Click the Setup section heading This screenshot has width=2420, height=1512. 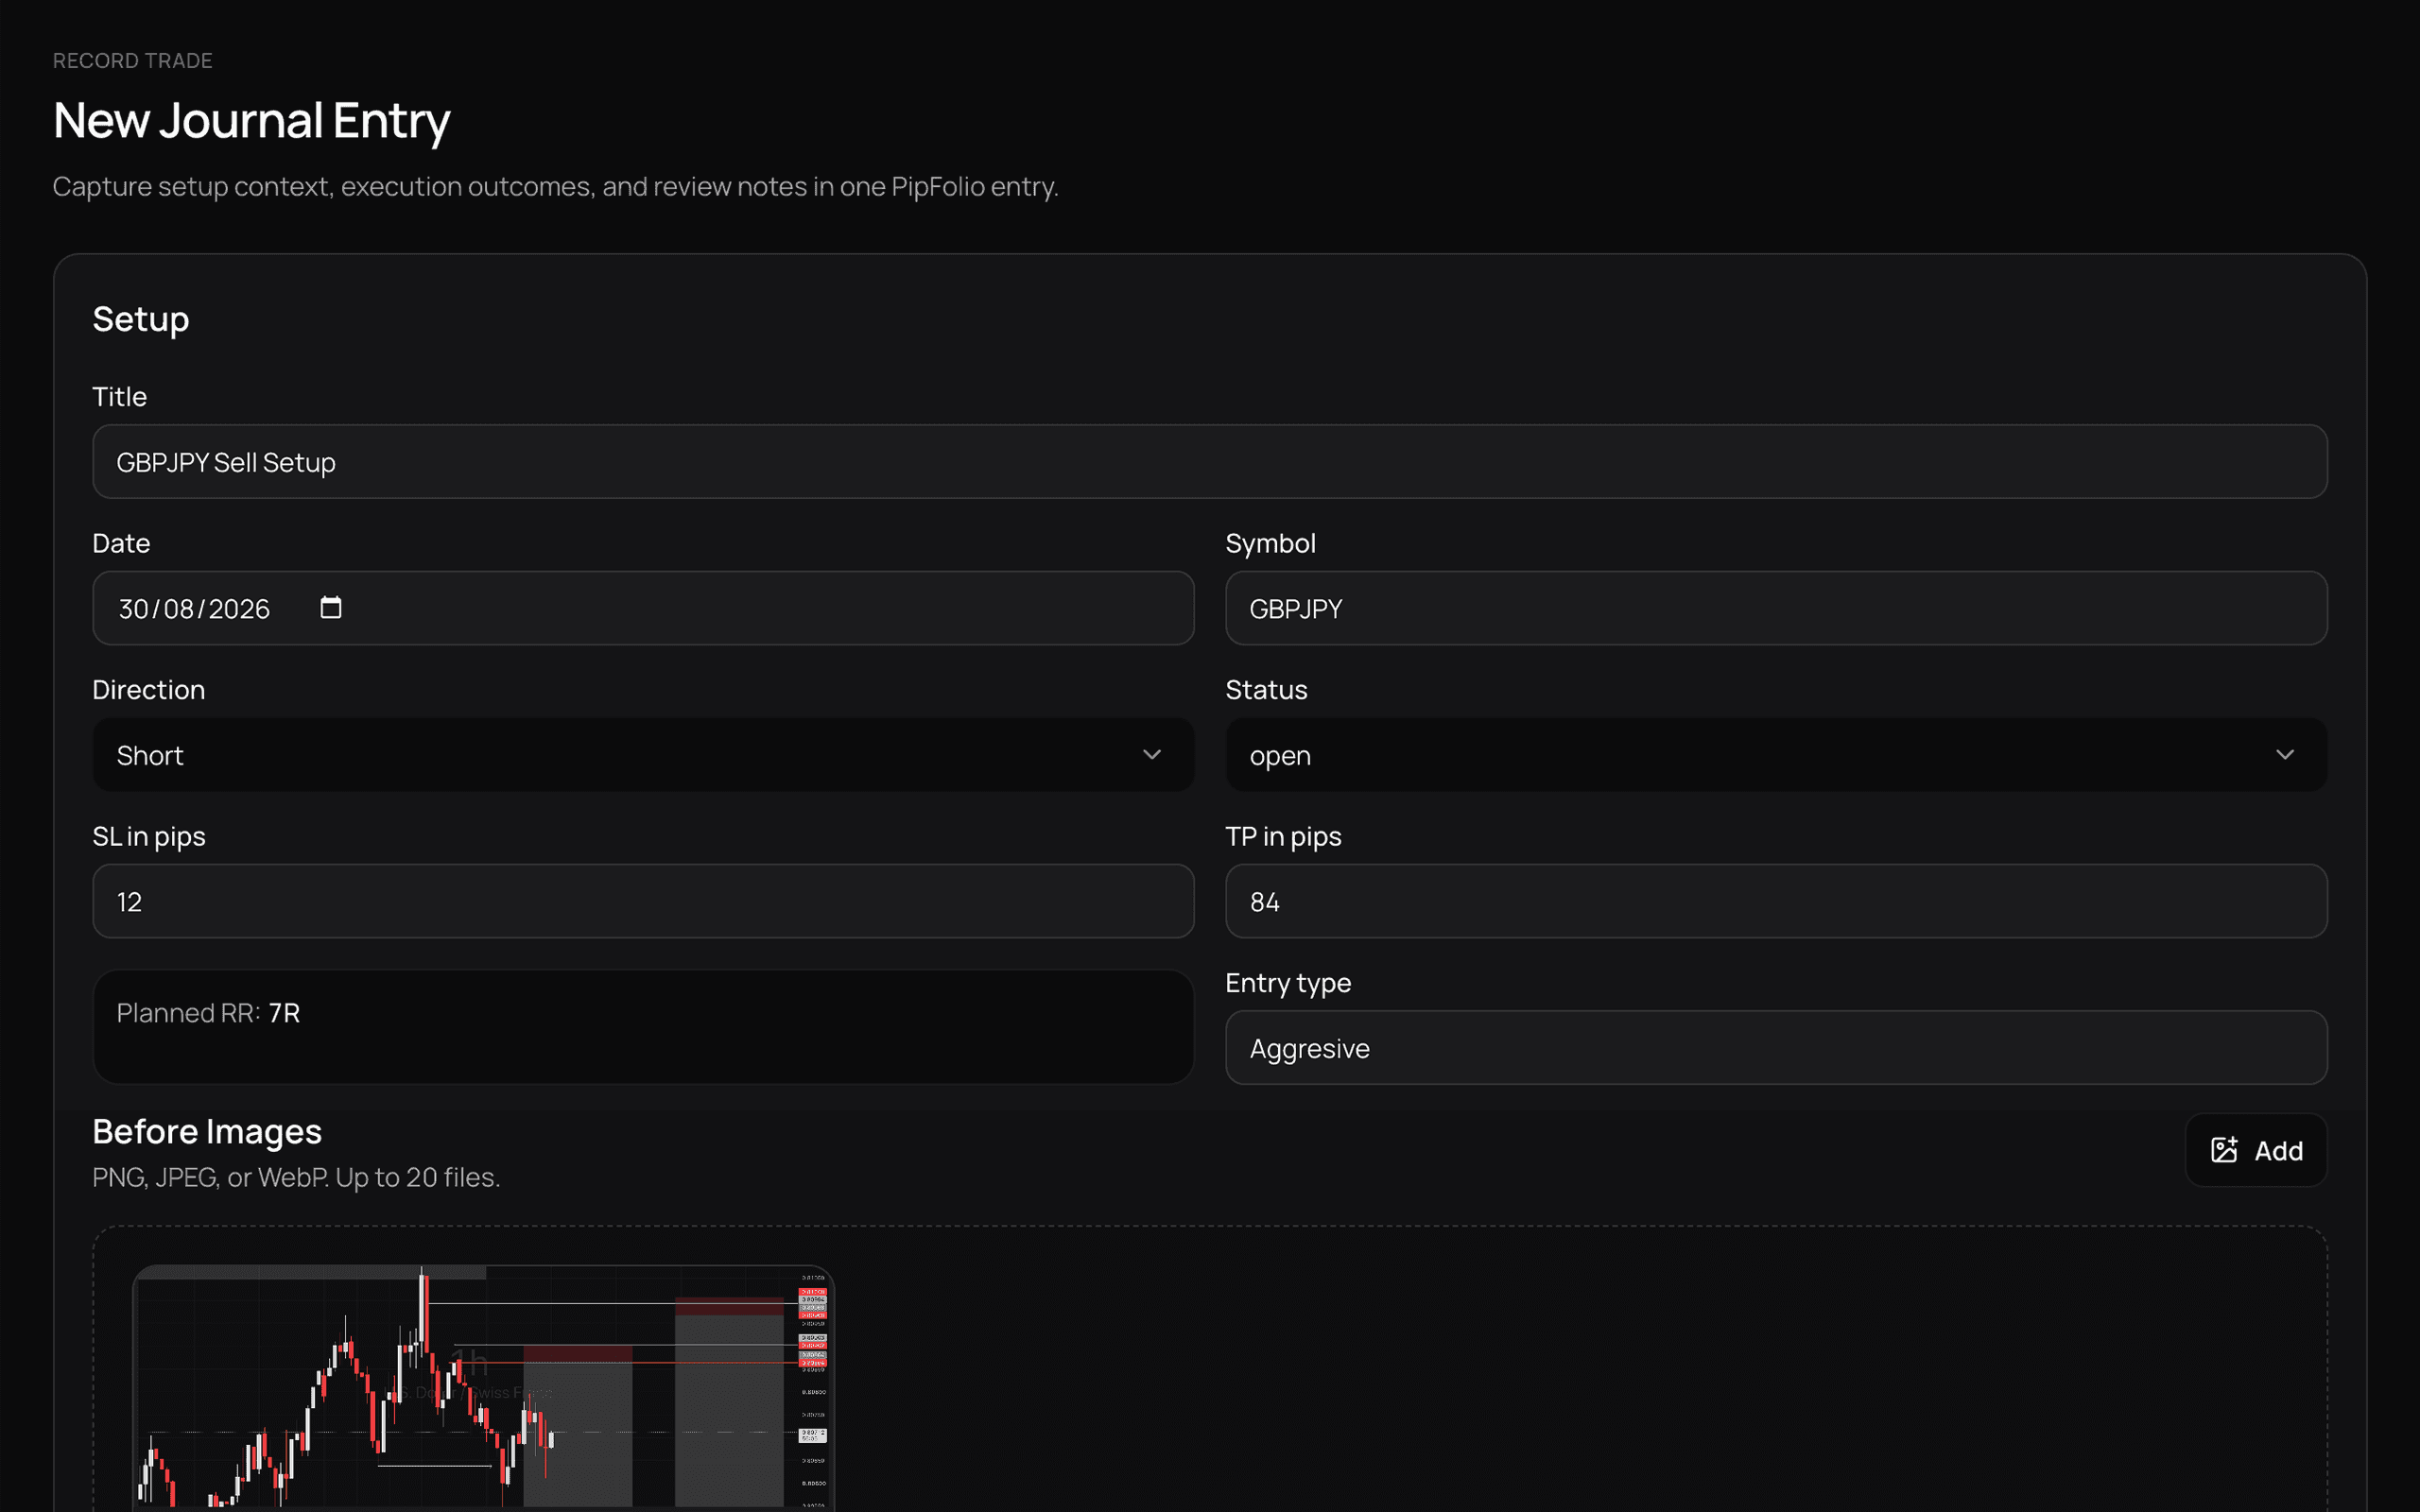(x=141, y=319)
